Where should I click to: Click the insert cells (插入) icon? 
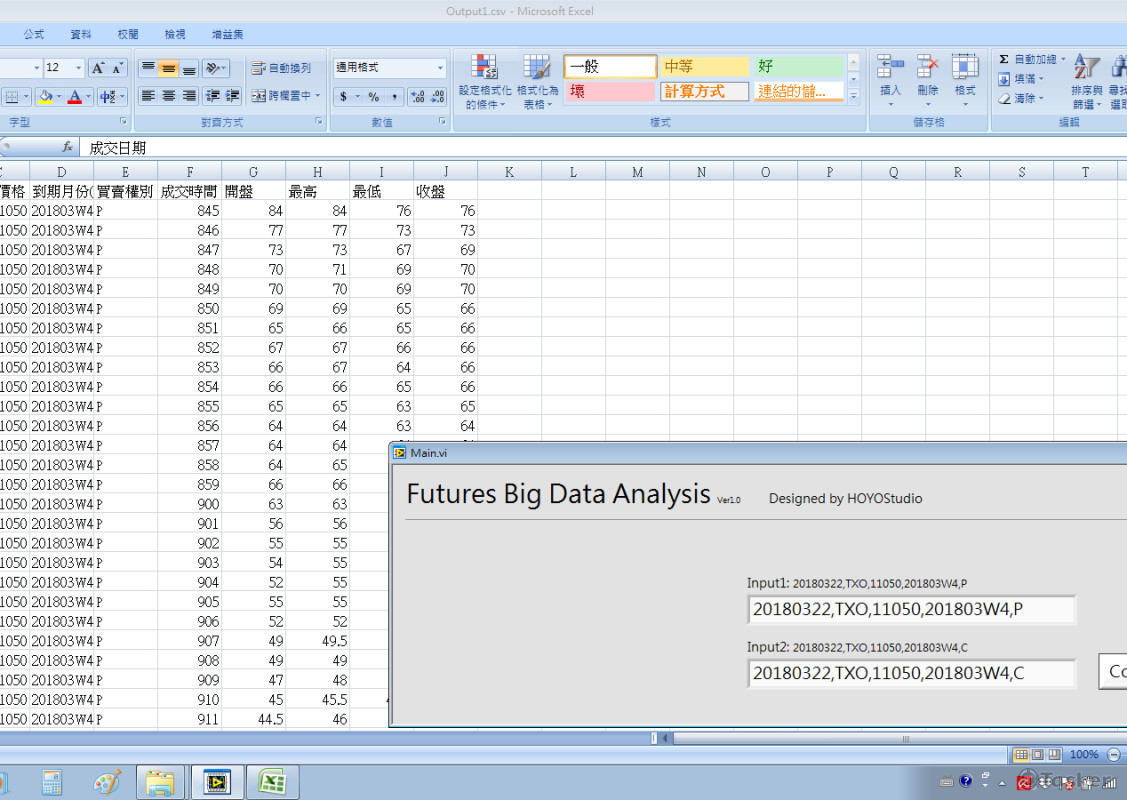[890, 80]
